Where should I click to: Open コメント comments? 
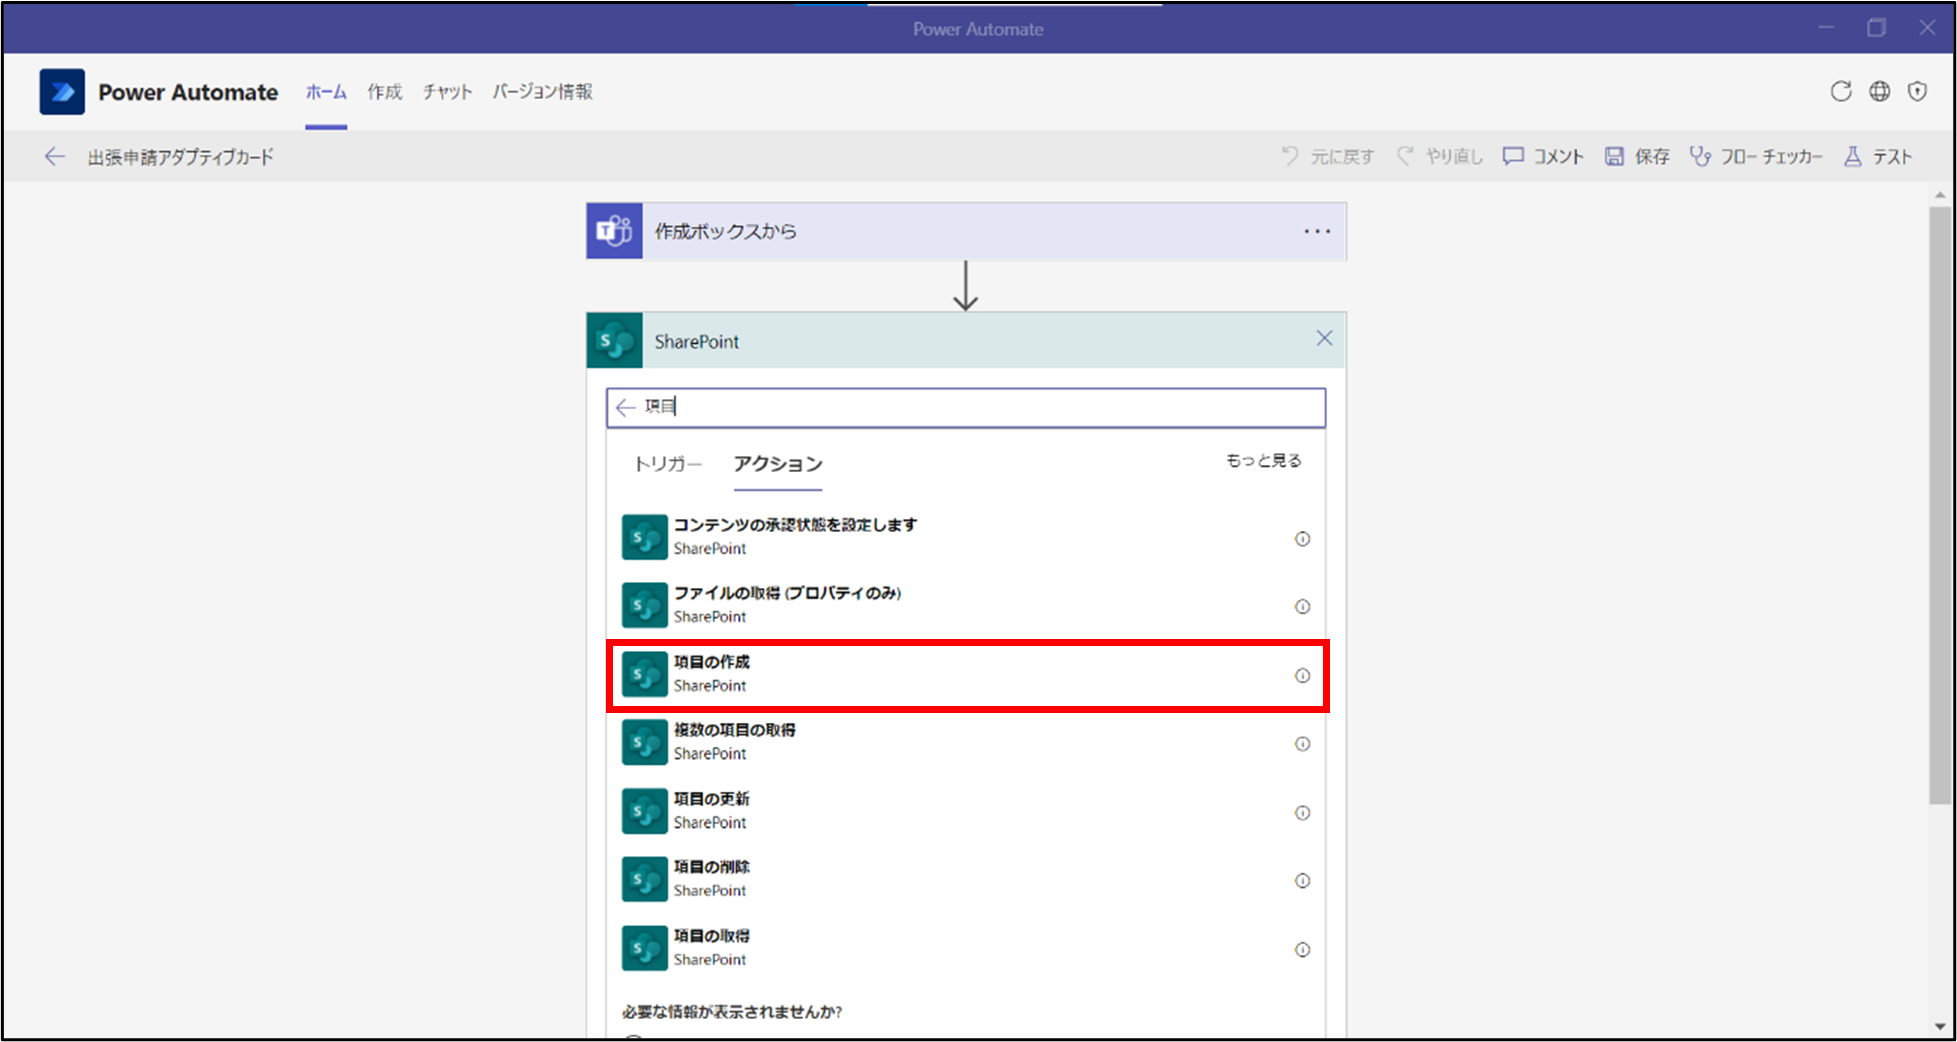pyautogui.click(x=1543, y=156)
